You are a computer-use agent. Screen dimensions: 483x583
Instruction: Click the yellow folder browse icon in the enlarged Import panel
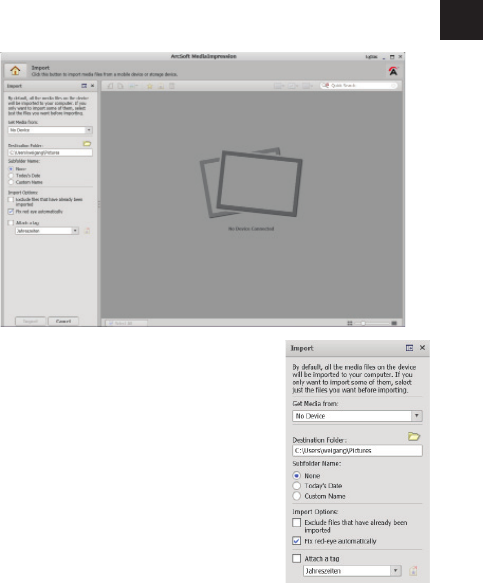click(413, 437)
